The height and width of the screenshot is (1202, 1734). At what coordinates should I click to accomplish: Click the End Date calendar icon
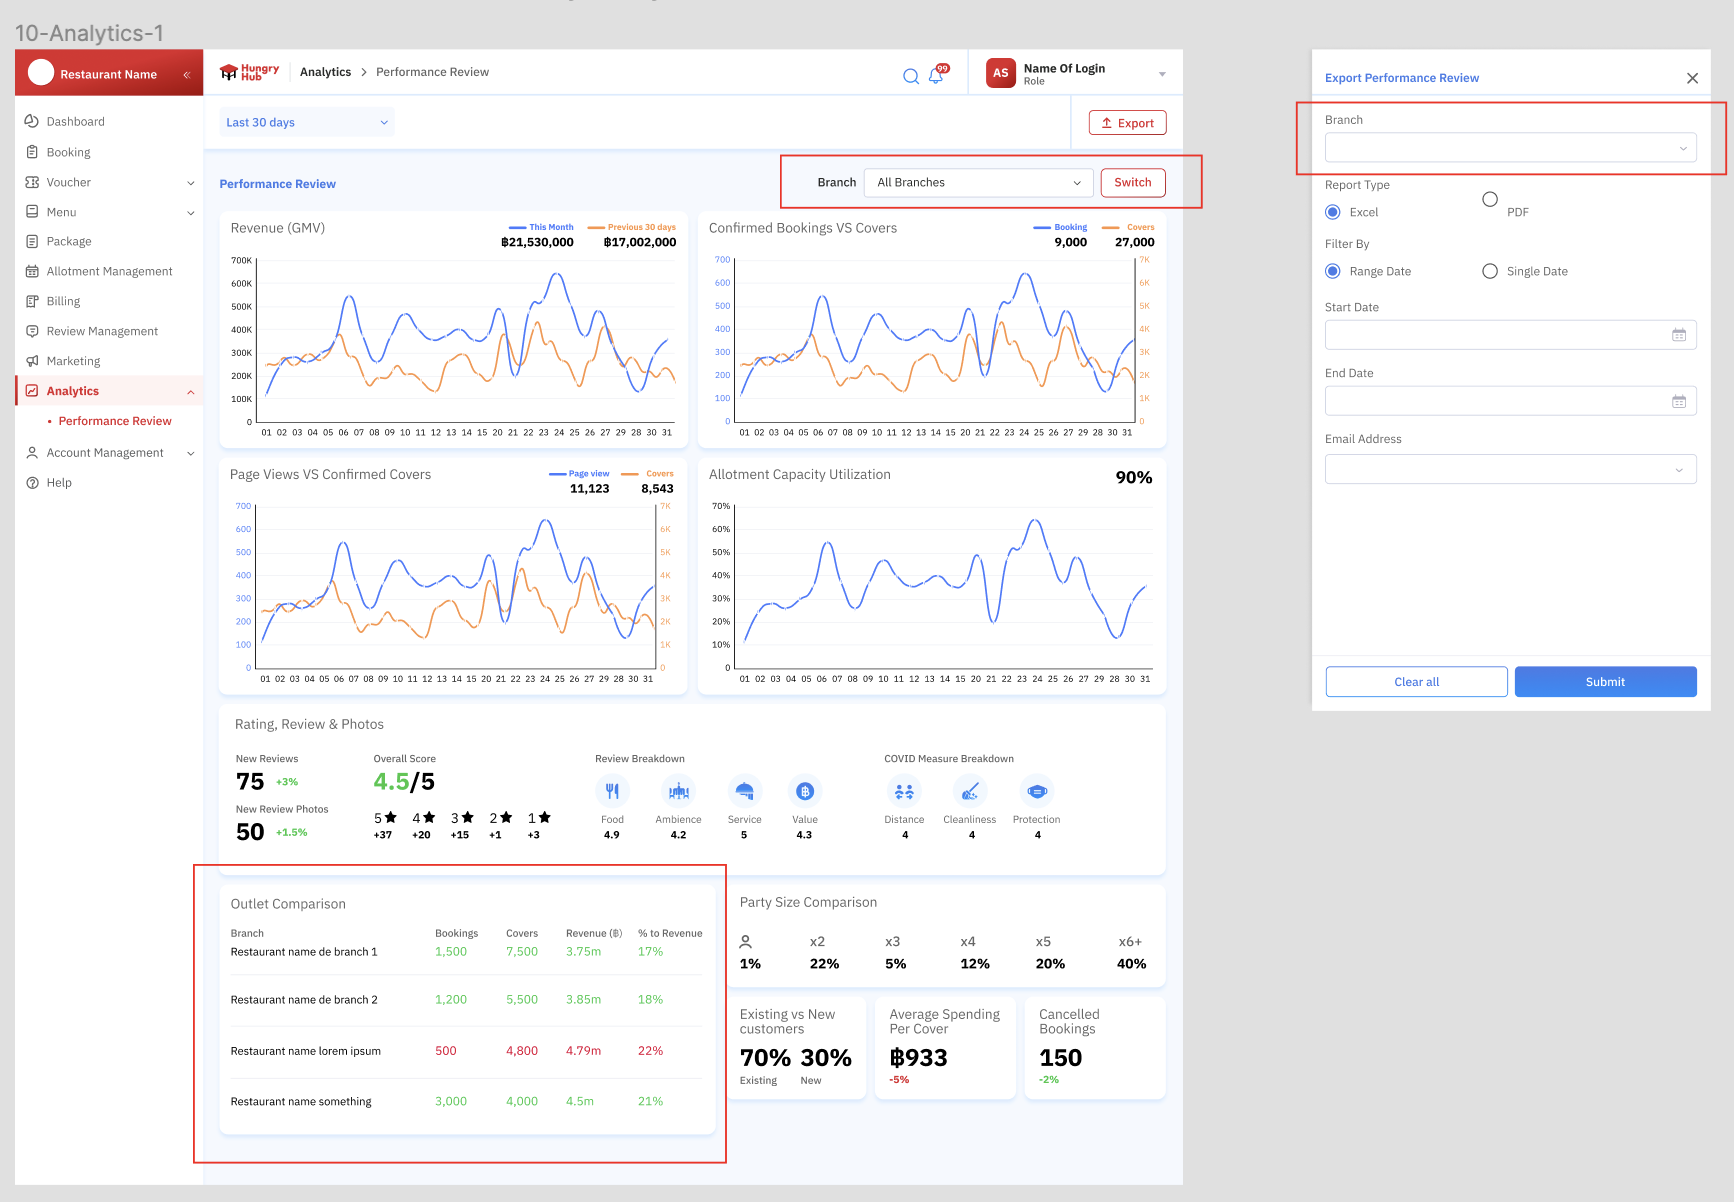pos(1678,401)
